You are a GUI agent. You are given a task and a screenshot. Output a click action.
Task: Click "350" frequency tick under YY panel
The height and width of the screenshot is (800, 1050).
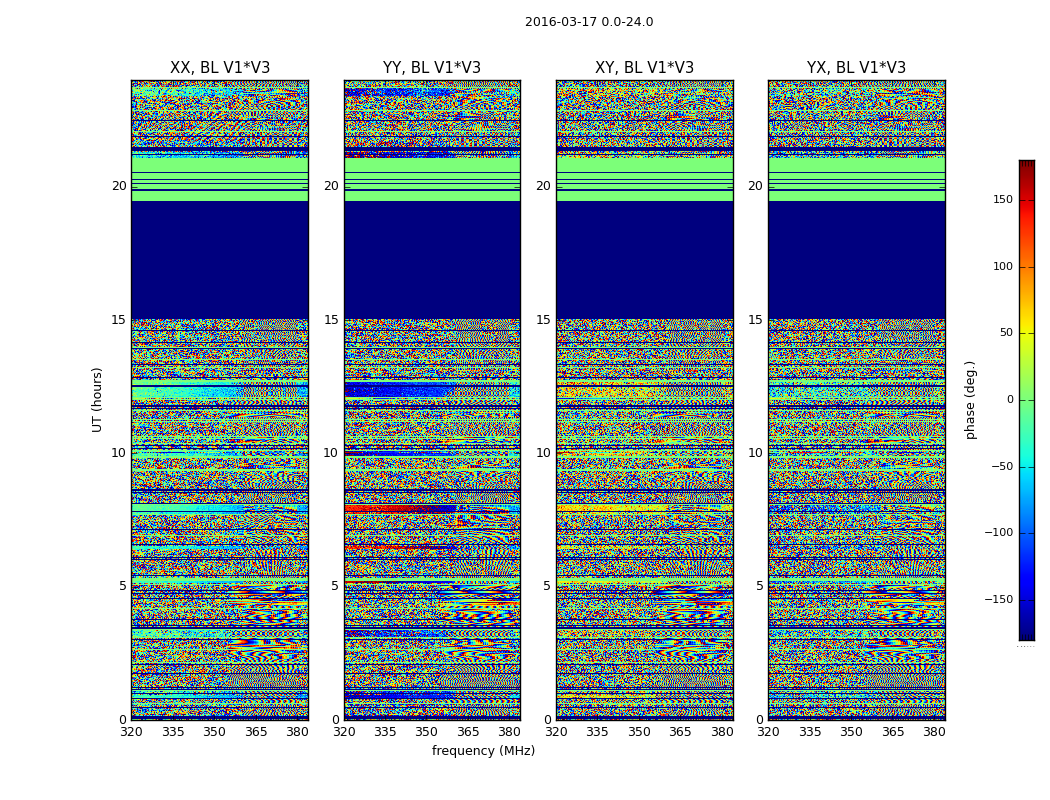[x=427, y=732]
